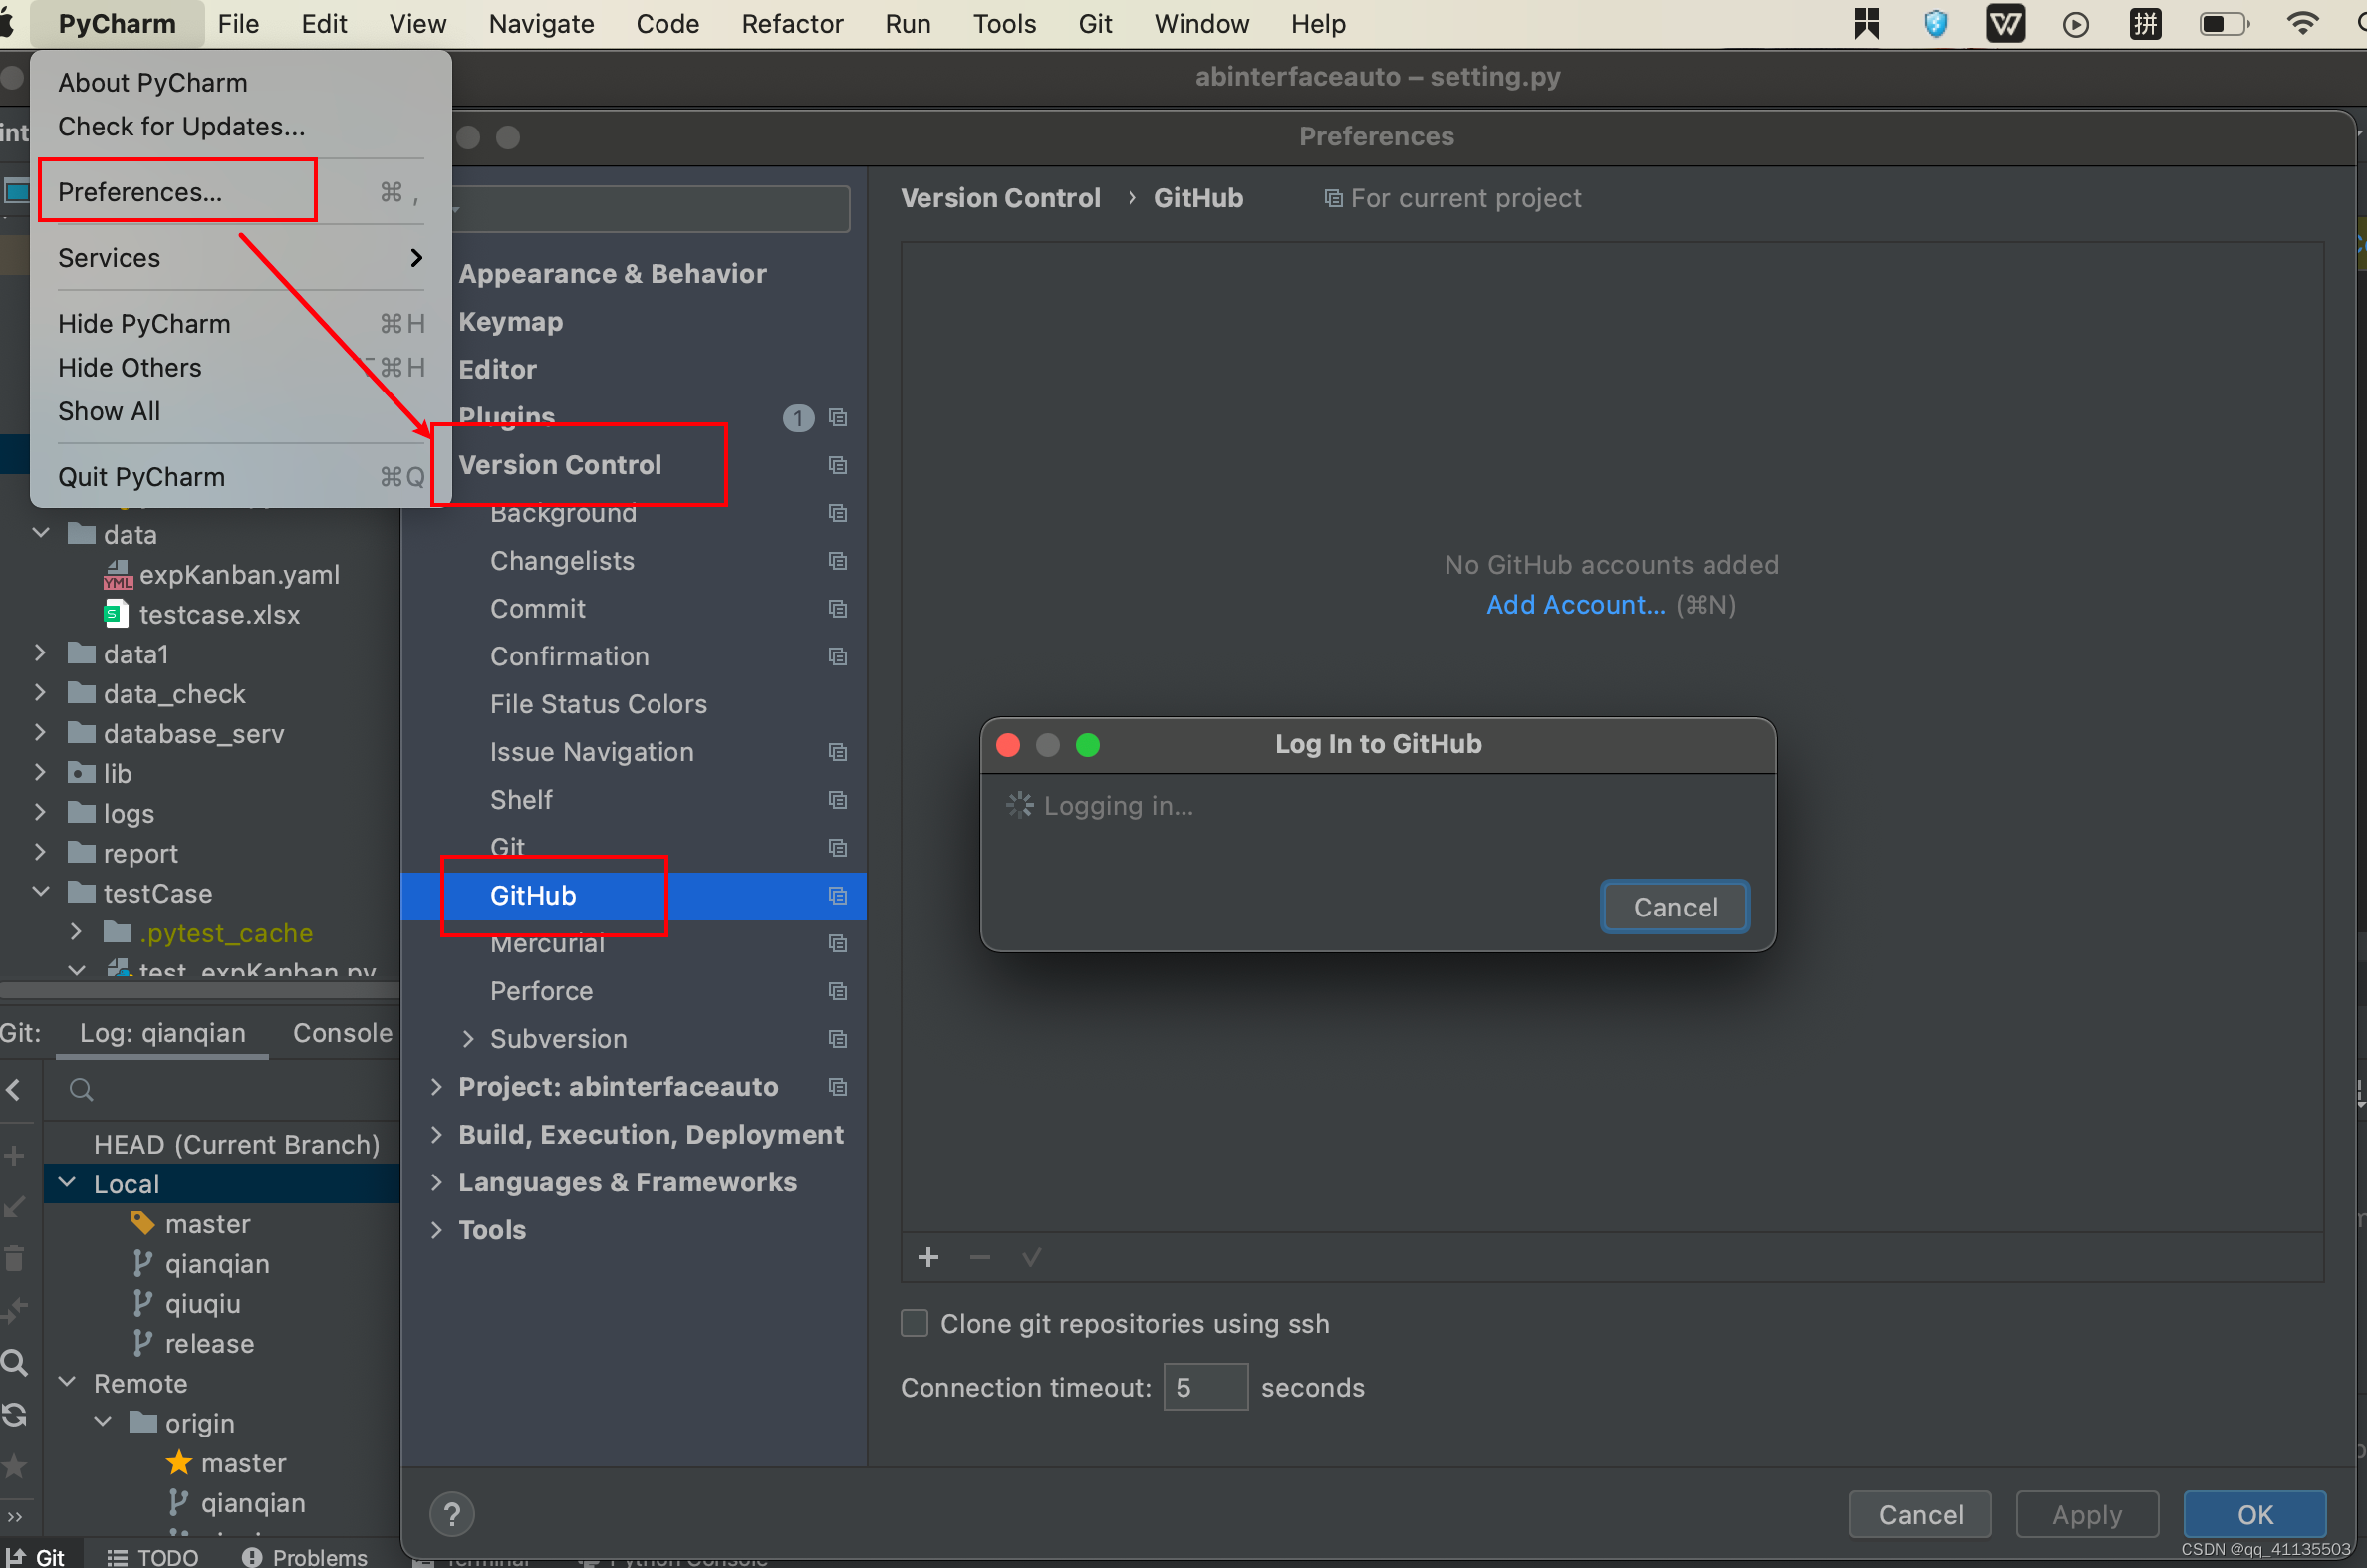Select HEAD (Current Branch) entry
2367x1568 pixels.
[x=236, y=1143]
